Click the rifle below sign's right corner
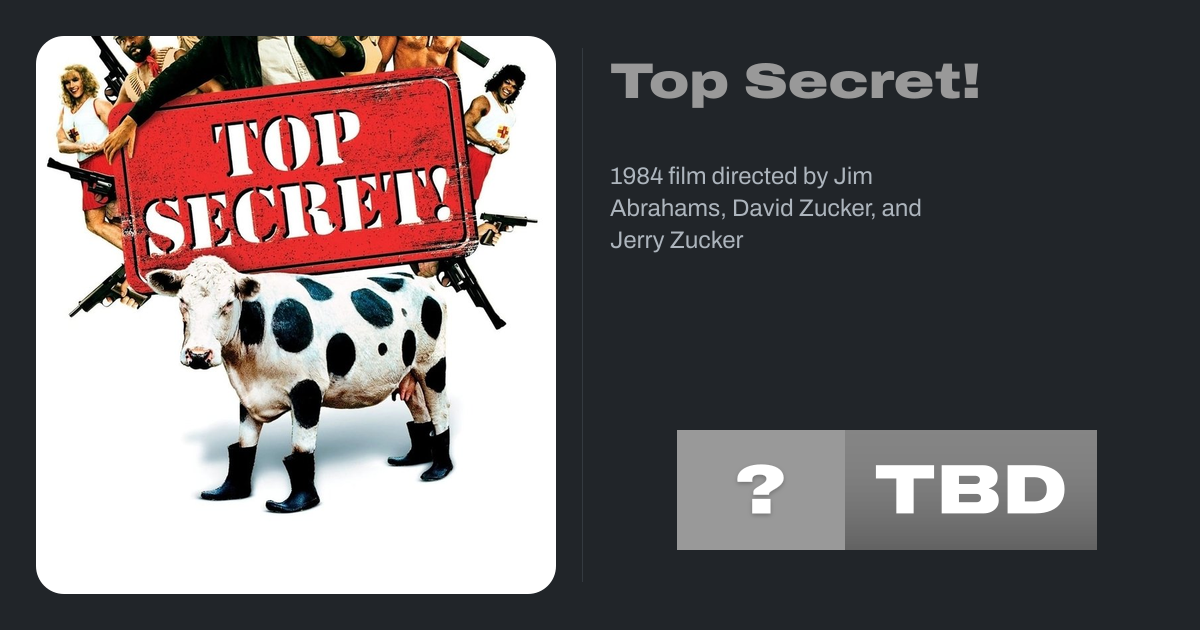The width and height of the screenshot is (1200, 630). [470, 290]
